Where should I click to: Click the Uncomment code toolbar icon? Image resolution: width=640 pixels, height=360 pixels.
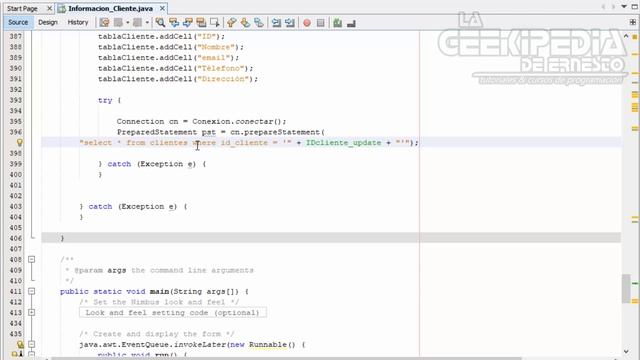point(351,24)
